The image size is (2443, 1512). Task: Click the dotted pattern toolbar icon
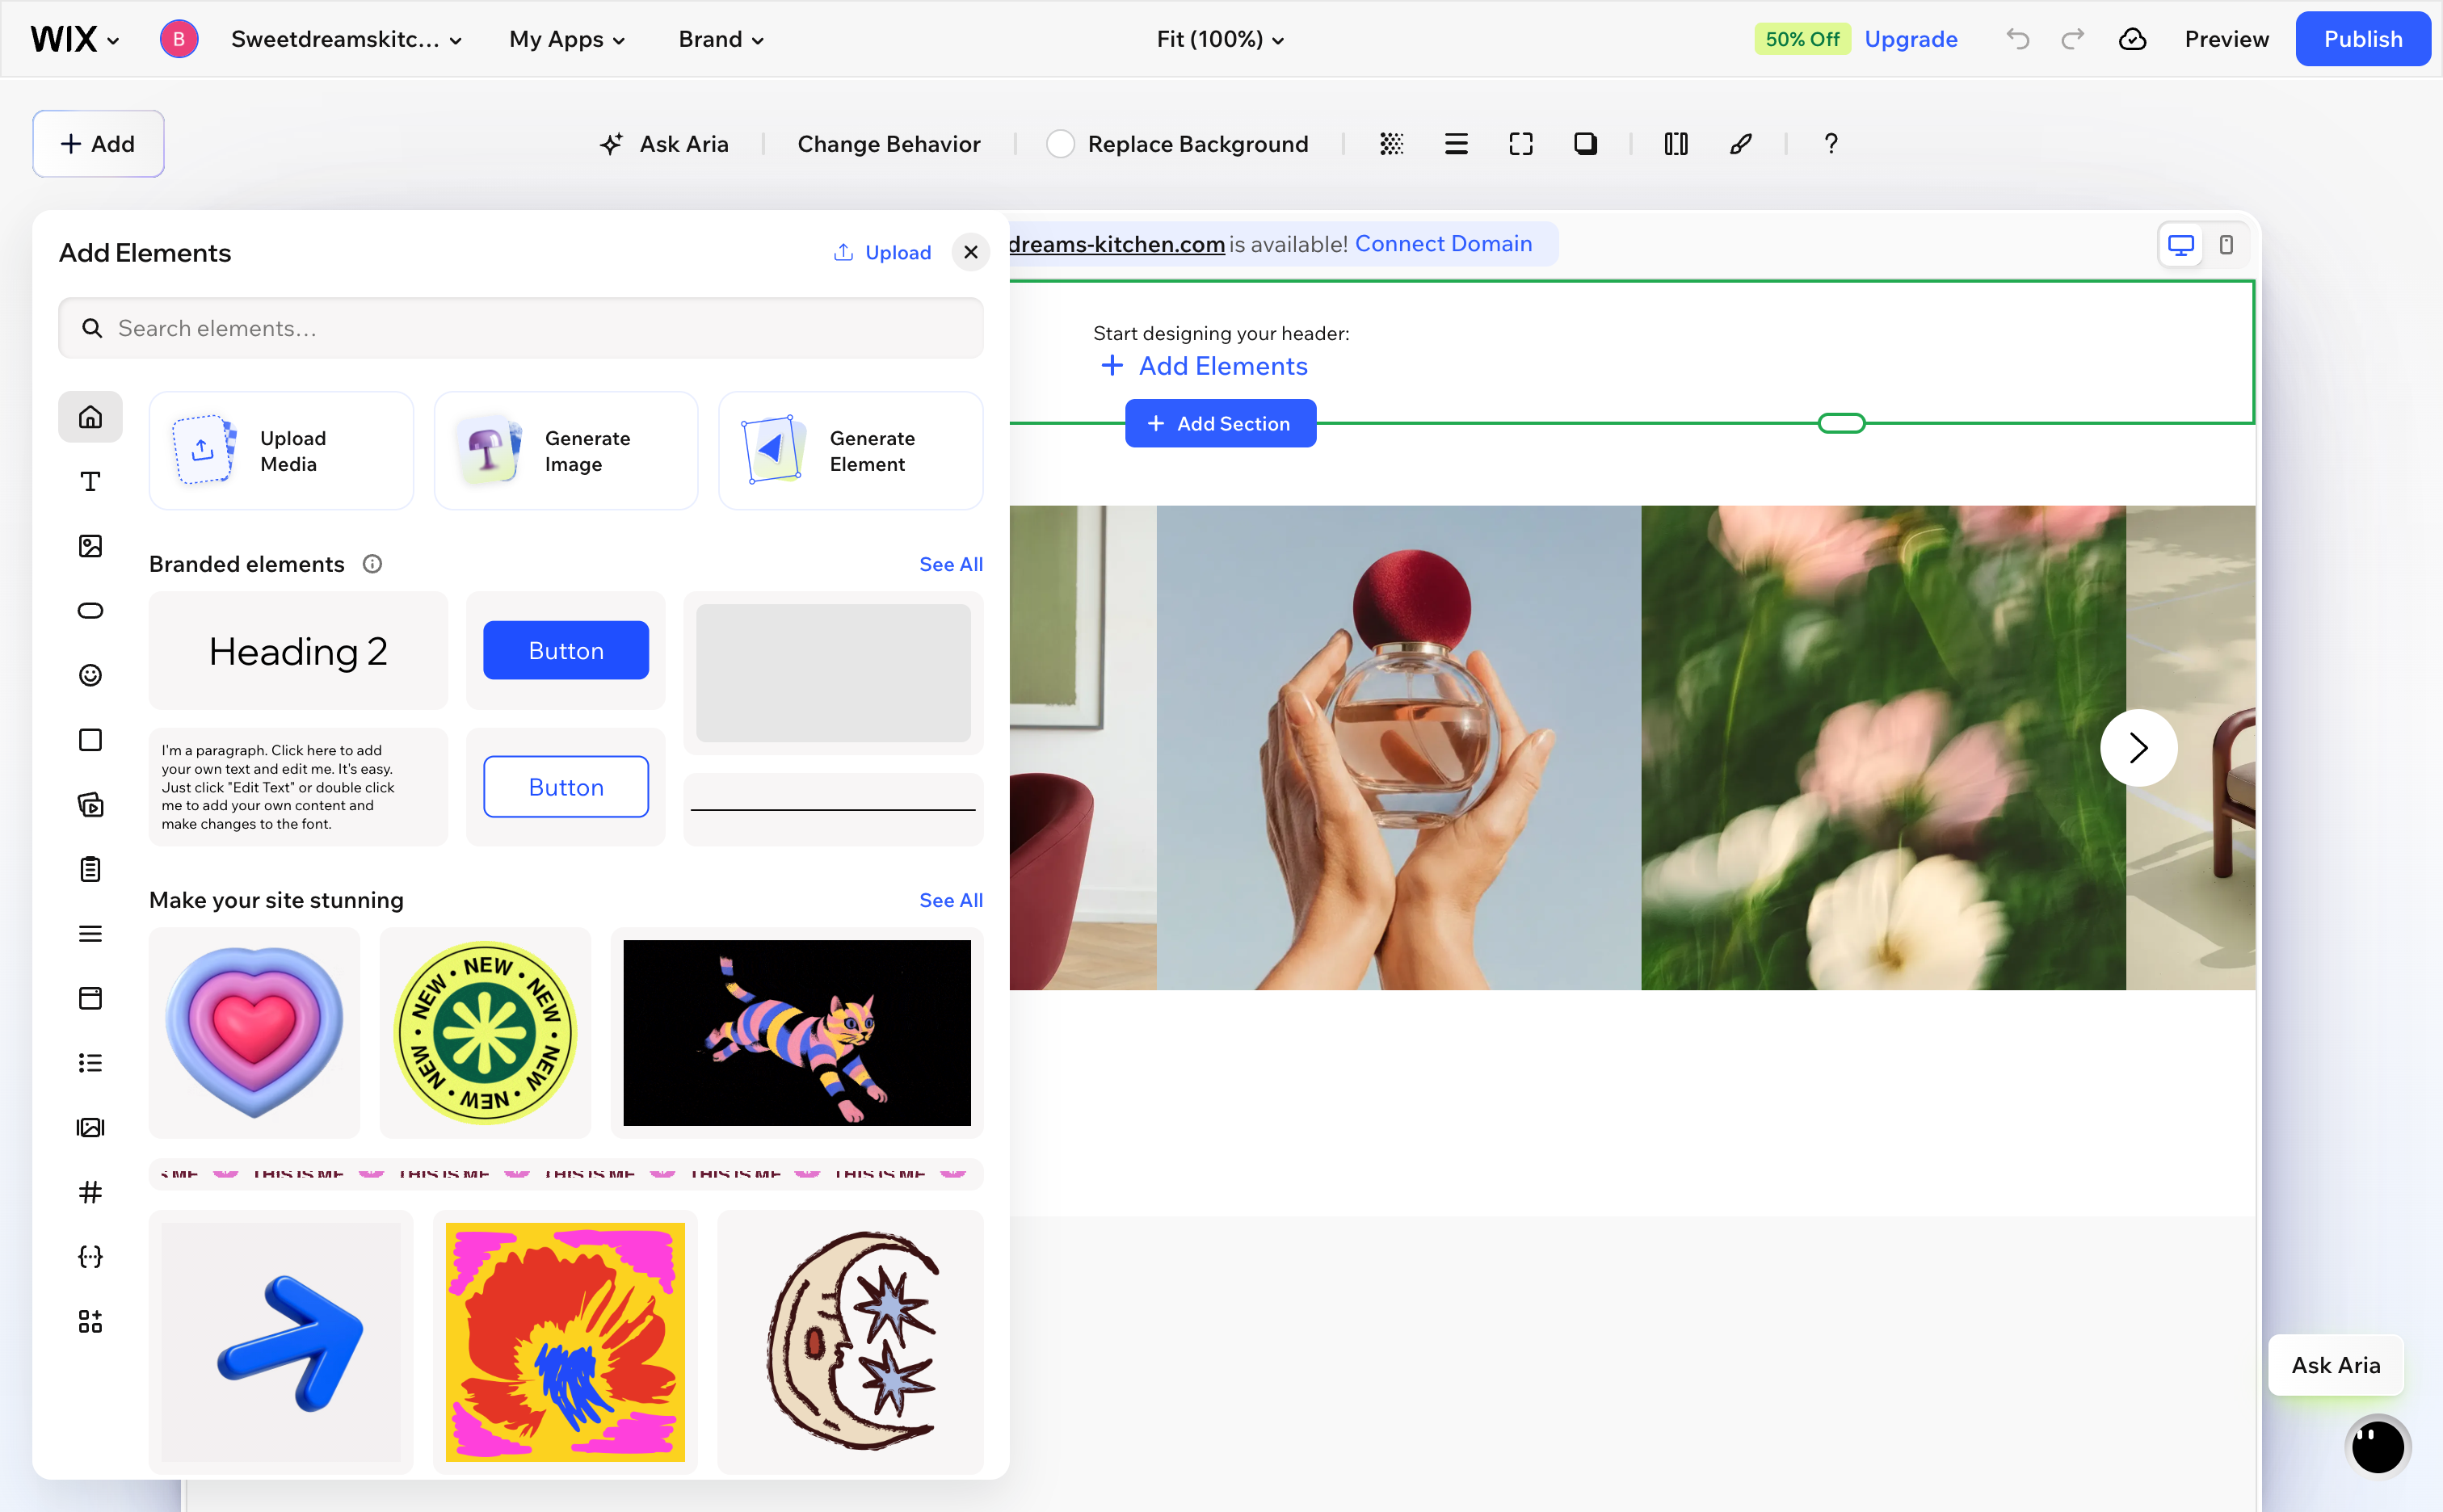point(1391,144)
